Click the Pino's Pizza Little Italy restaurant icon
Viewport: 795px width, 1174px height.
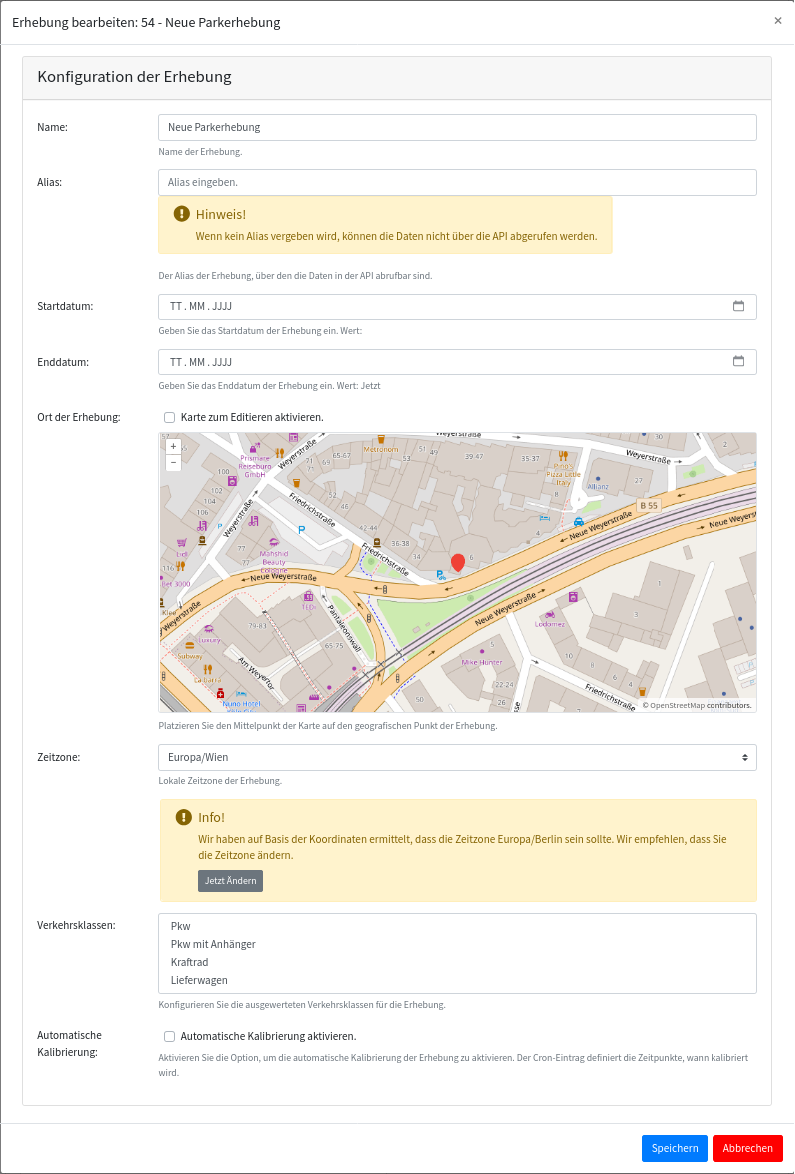coord(563,455)
